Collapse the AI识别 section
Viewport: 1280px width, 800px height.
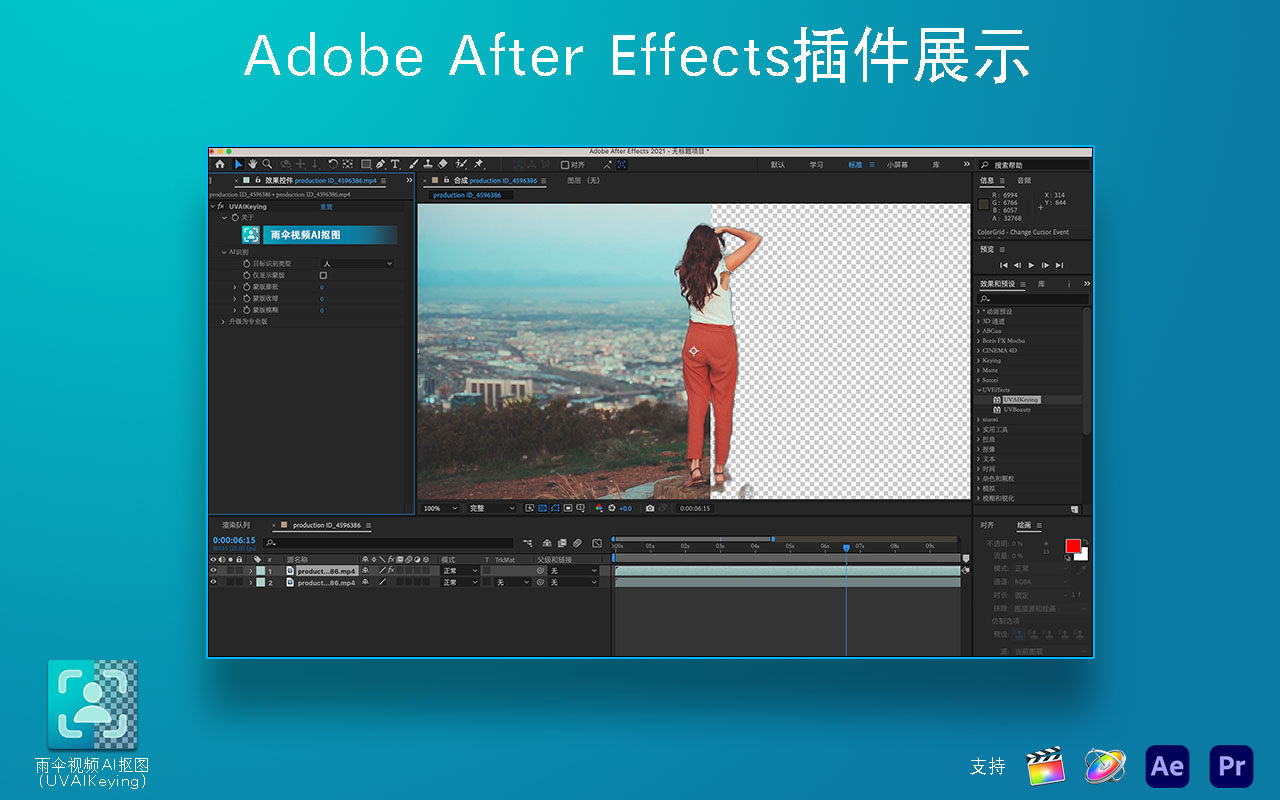(223, 252)
